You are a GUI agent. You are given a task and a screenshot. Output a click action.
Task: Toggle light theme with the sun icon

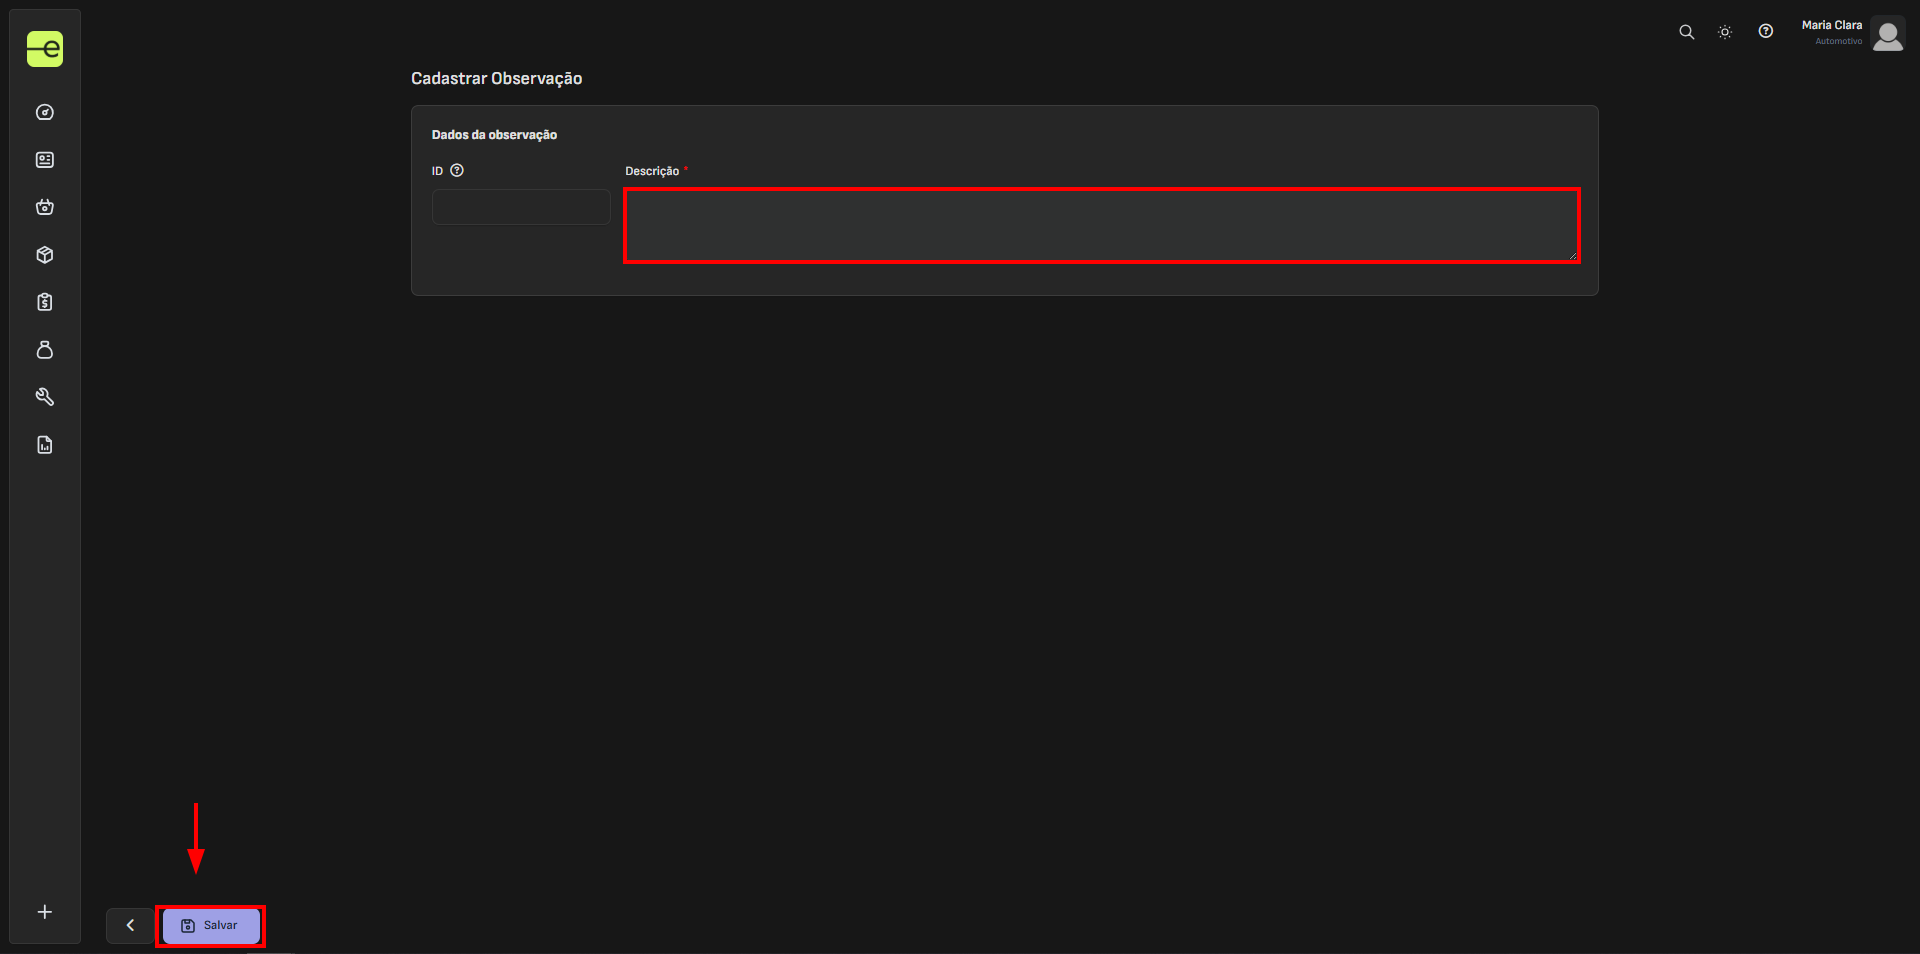1725,32
